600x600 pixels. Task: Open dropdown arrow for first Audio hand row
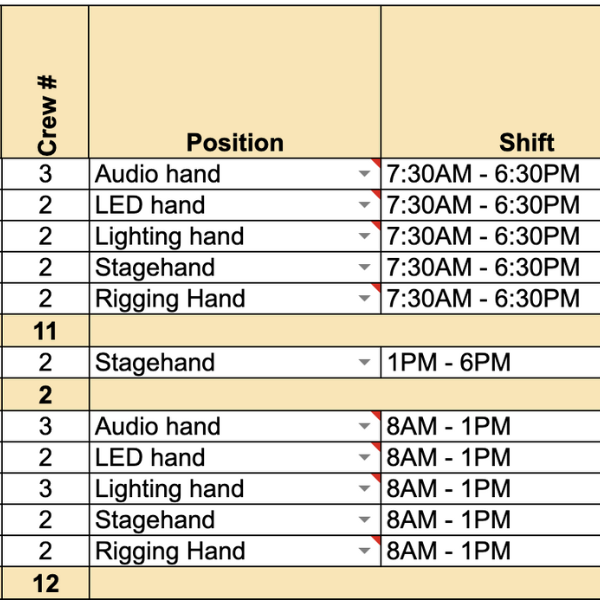coord(364,174)
